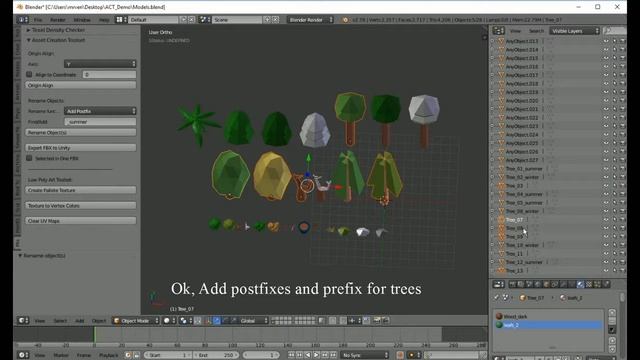Open the Global orientation dropdown
Viewport: 640px width, 360px height.
pyautogui.click(x=253, y=321)
